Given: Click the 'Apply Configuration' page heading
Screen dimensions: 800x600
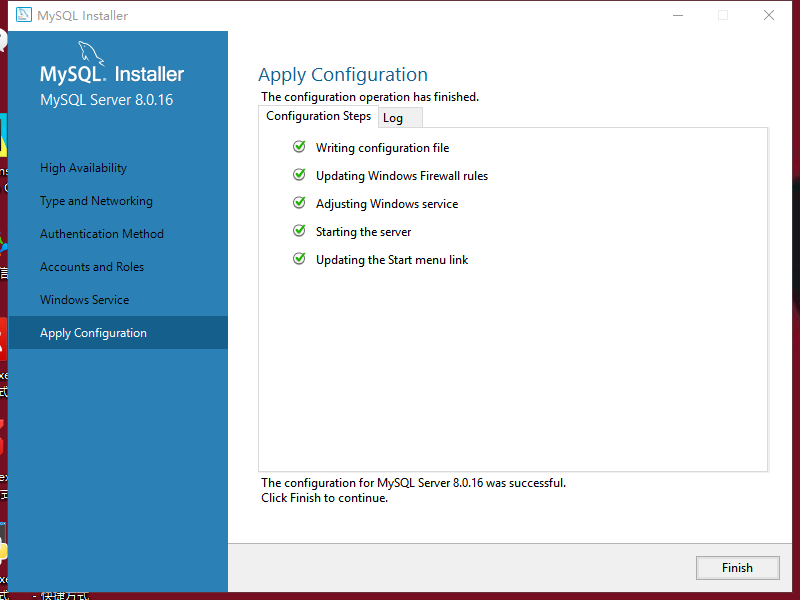Looking at the screenshot, I should click(343, 75).
